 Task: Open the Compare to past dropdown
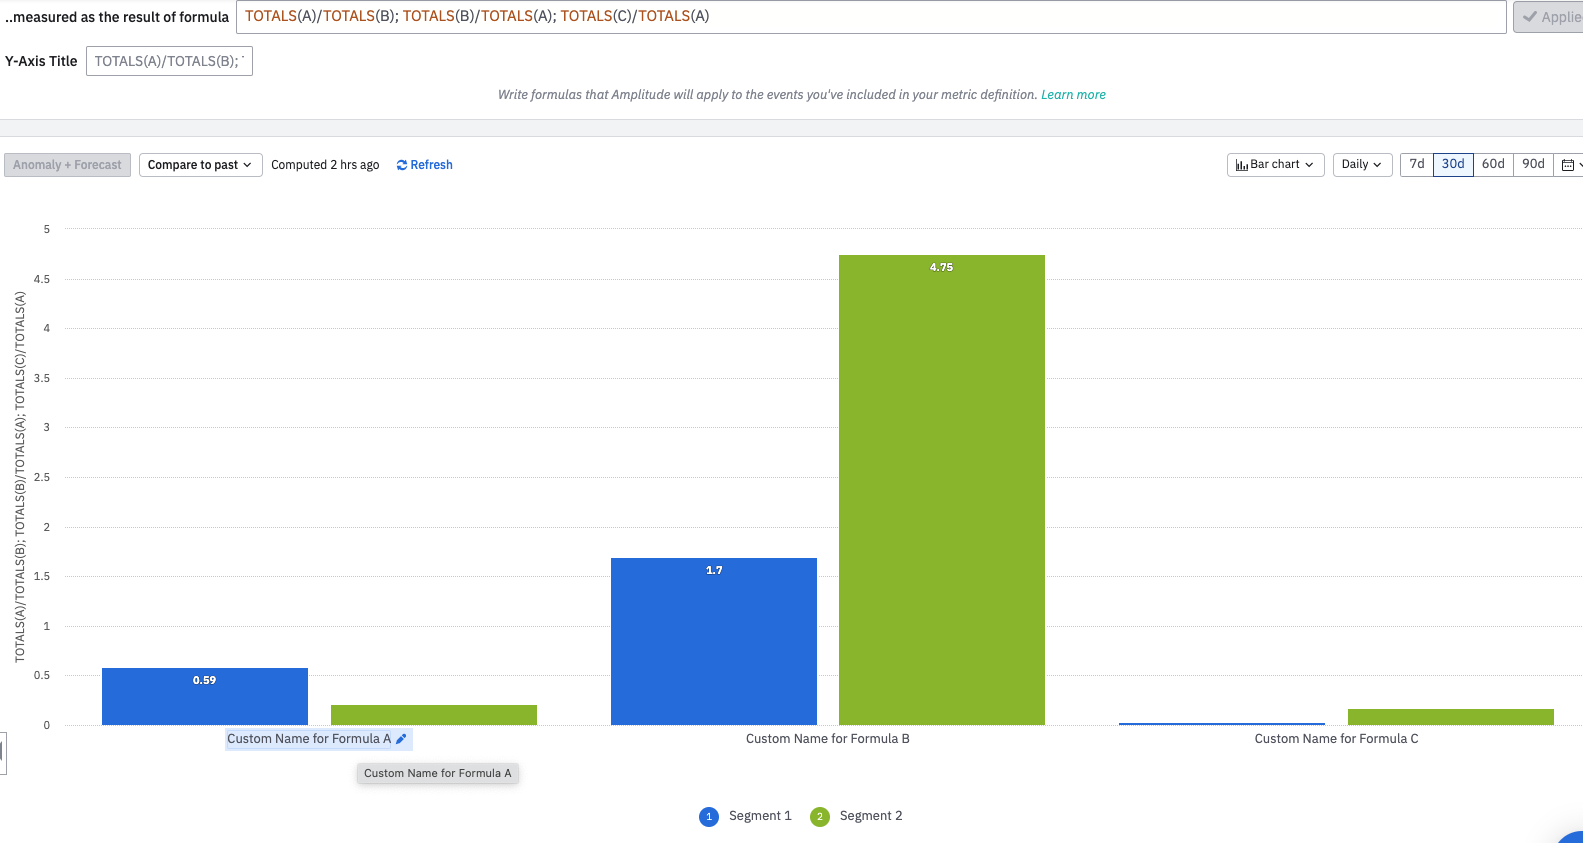(200, 165)
